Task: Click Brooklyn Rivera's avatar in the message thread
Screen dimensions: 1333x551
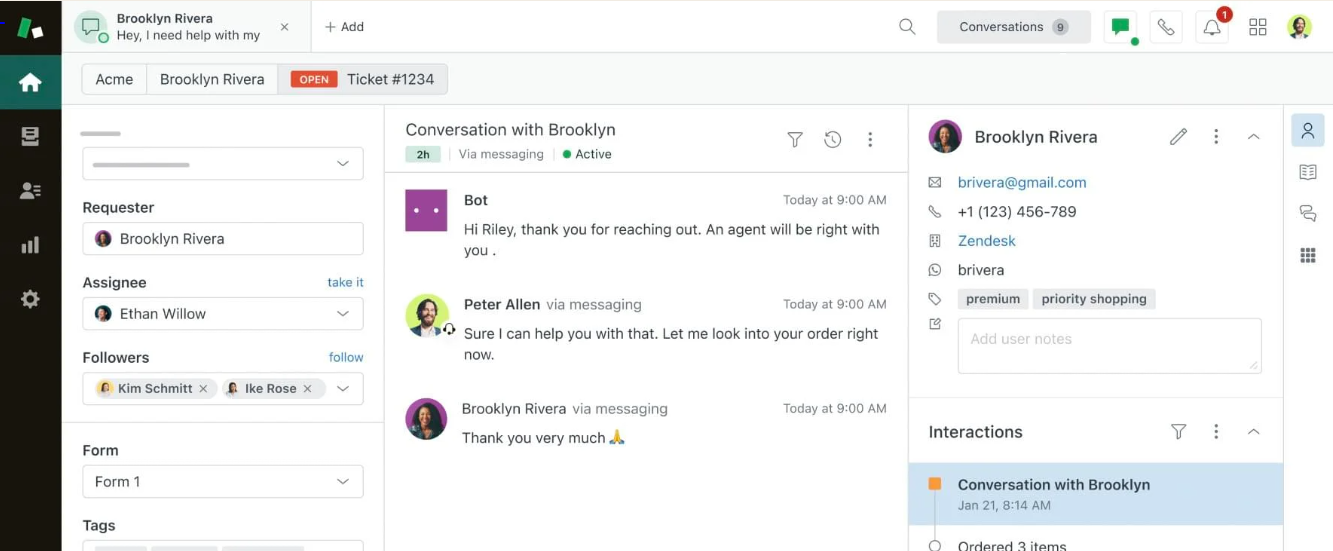Action: click(x=426, y=419)
